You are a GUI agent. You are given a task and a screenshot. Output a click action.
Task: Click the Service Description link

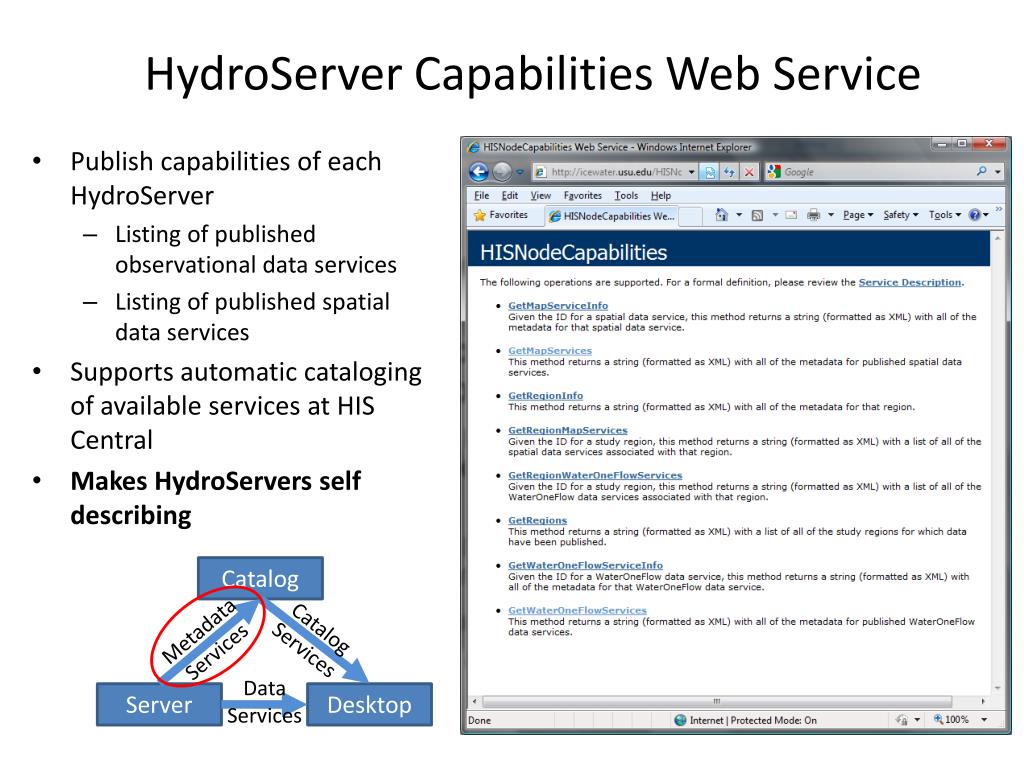pos(910,282)
